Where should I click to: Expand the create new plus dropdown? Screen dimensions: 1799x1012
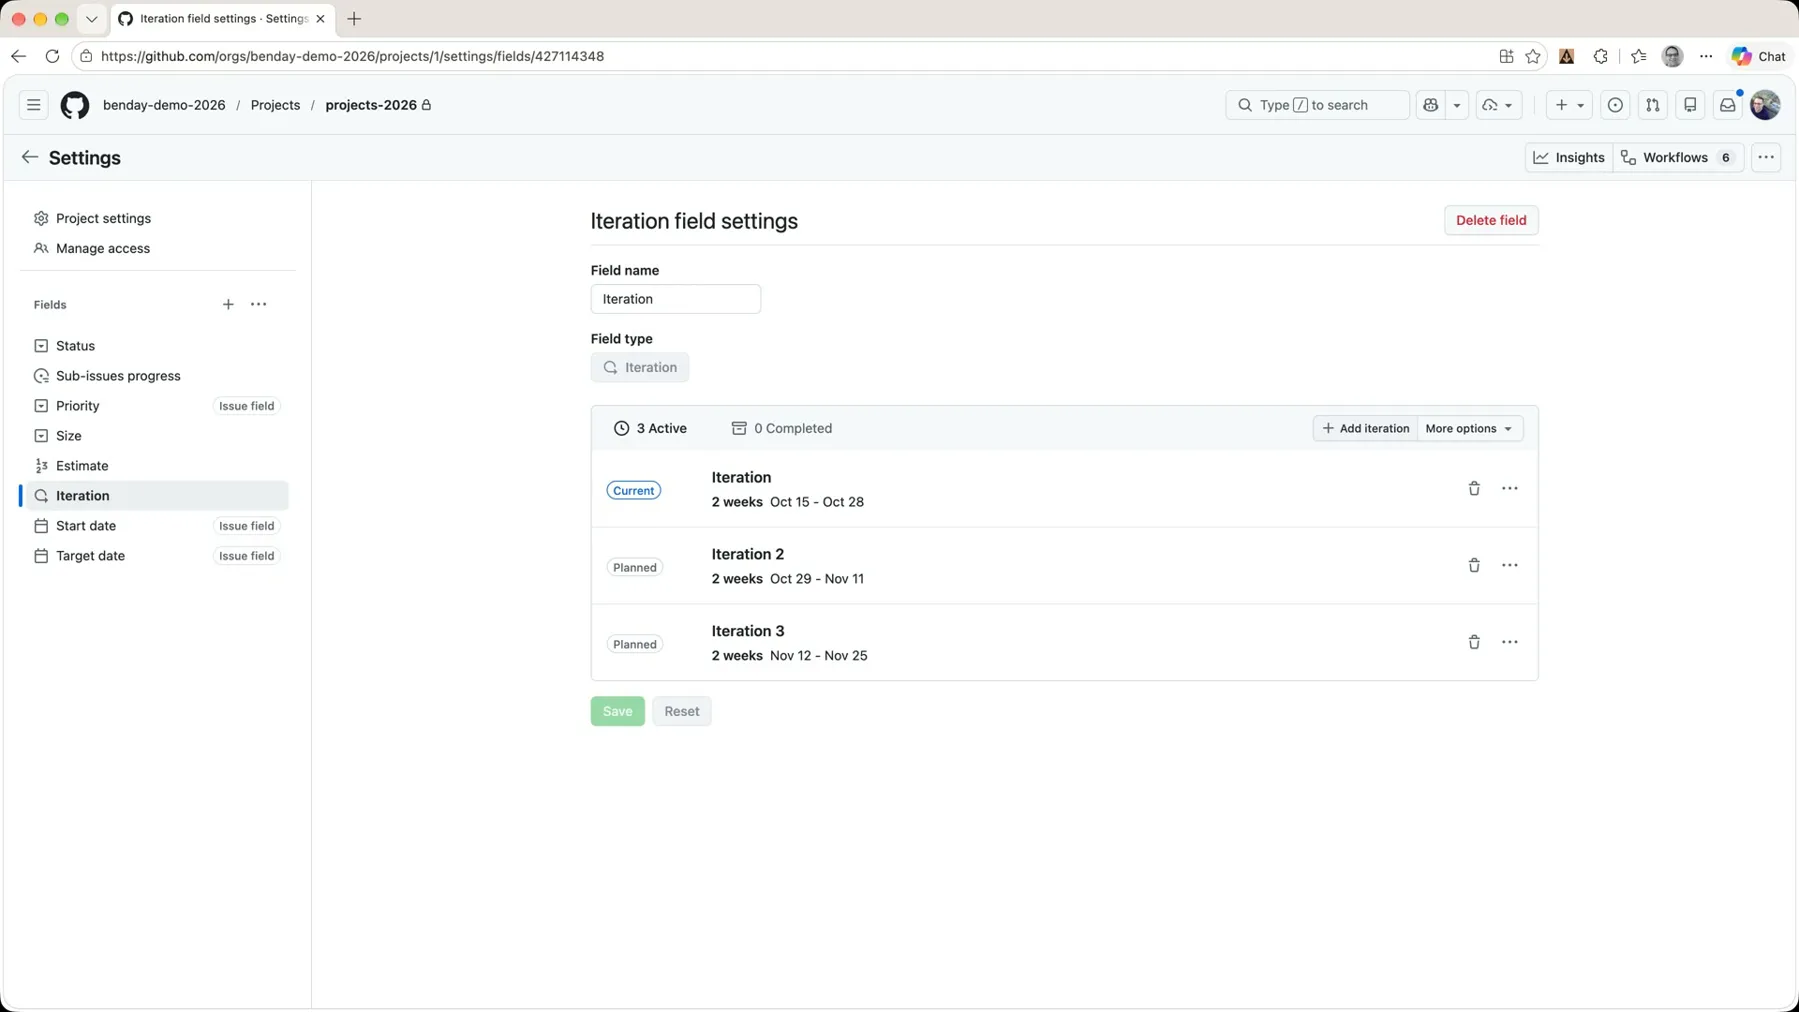(x=1569, y=105)
